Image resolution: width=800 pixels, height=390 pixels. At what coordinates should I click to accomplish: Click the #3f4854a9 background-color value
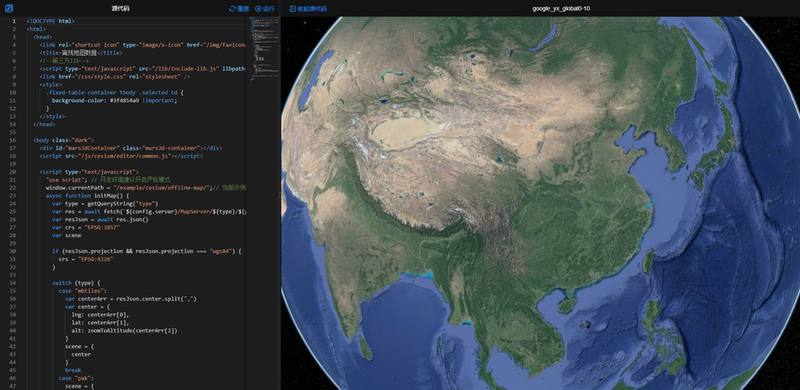pos(125,101)
